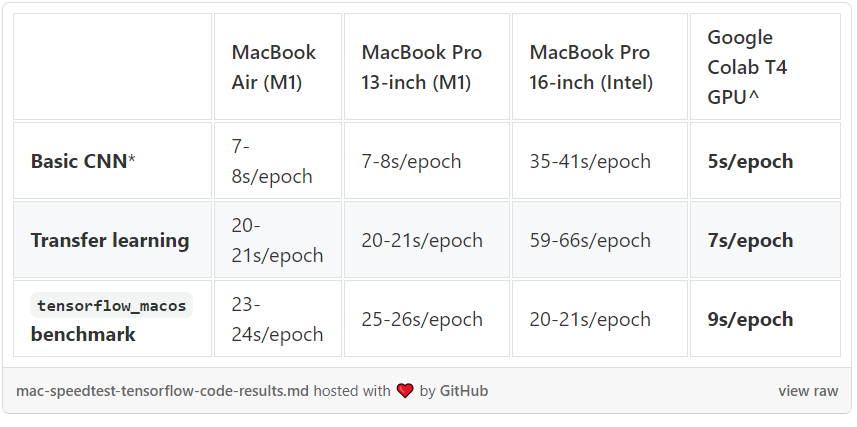Click the 35-41s/epoch cell

(x=600, y=161)
